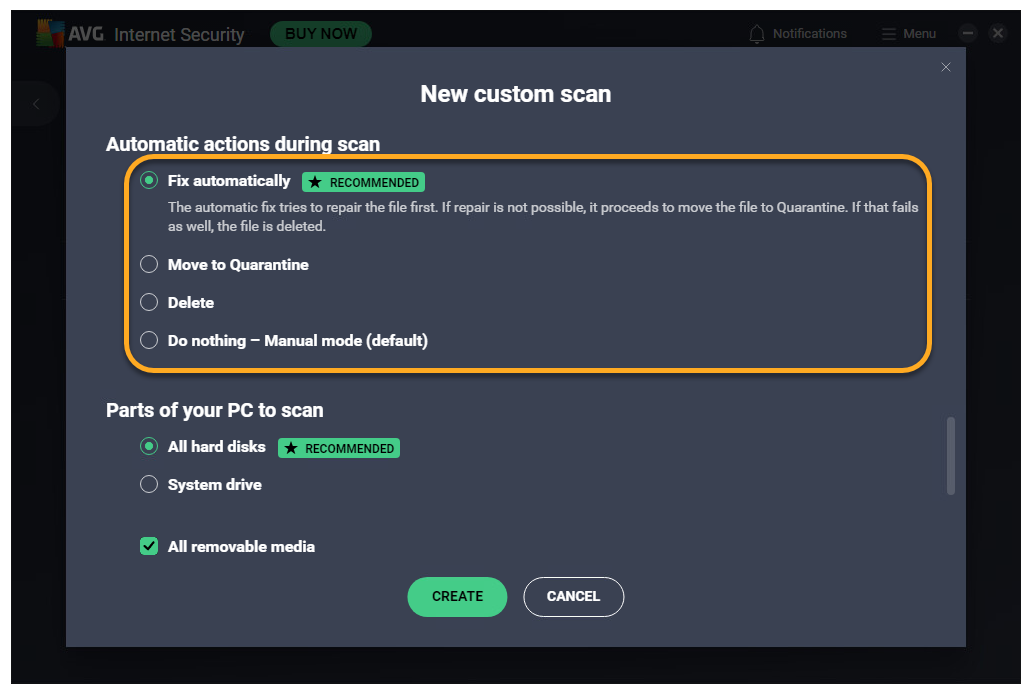Click the Notifications label

point(809,34)
